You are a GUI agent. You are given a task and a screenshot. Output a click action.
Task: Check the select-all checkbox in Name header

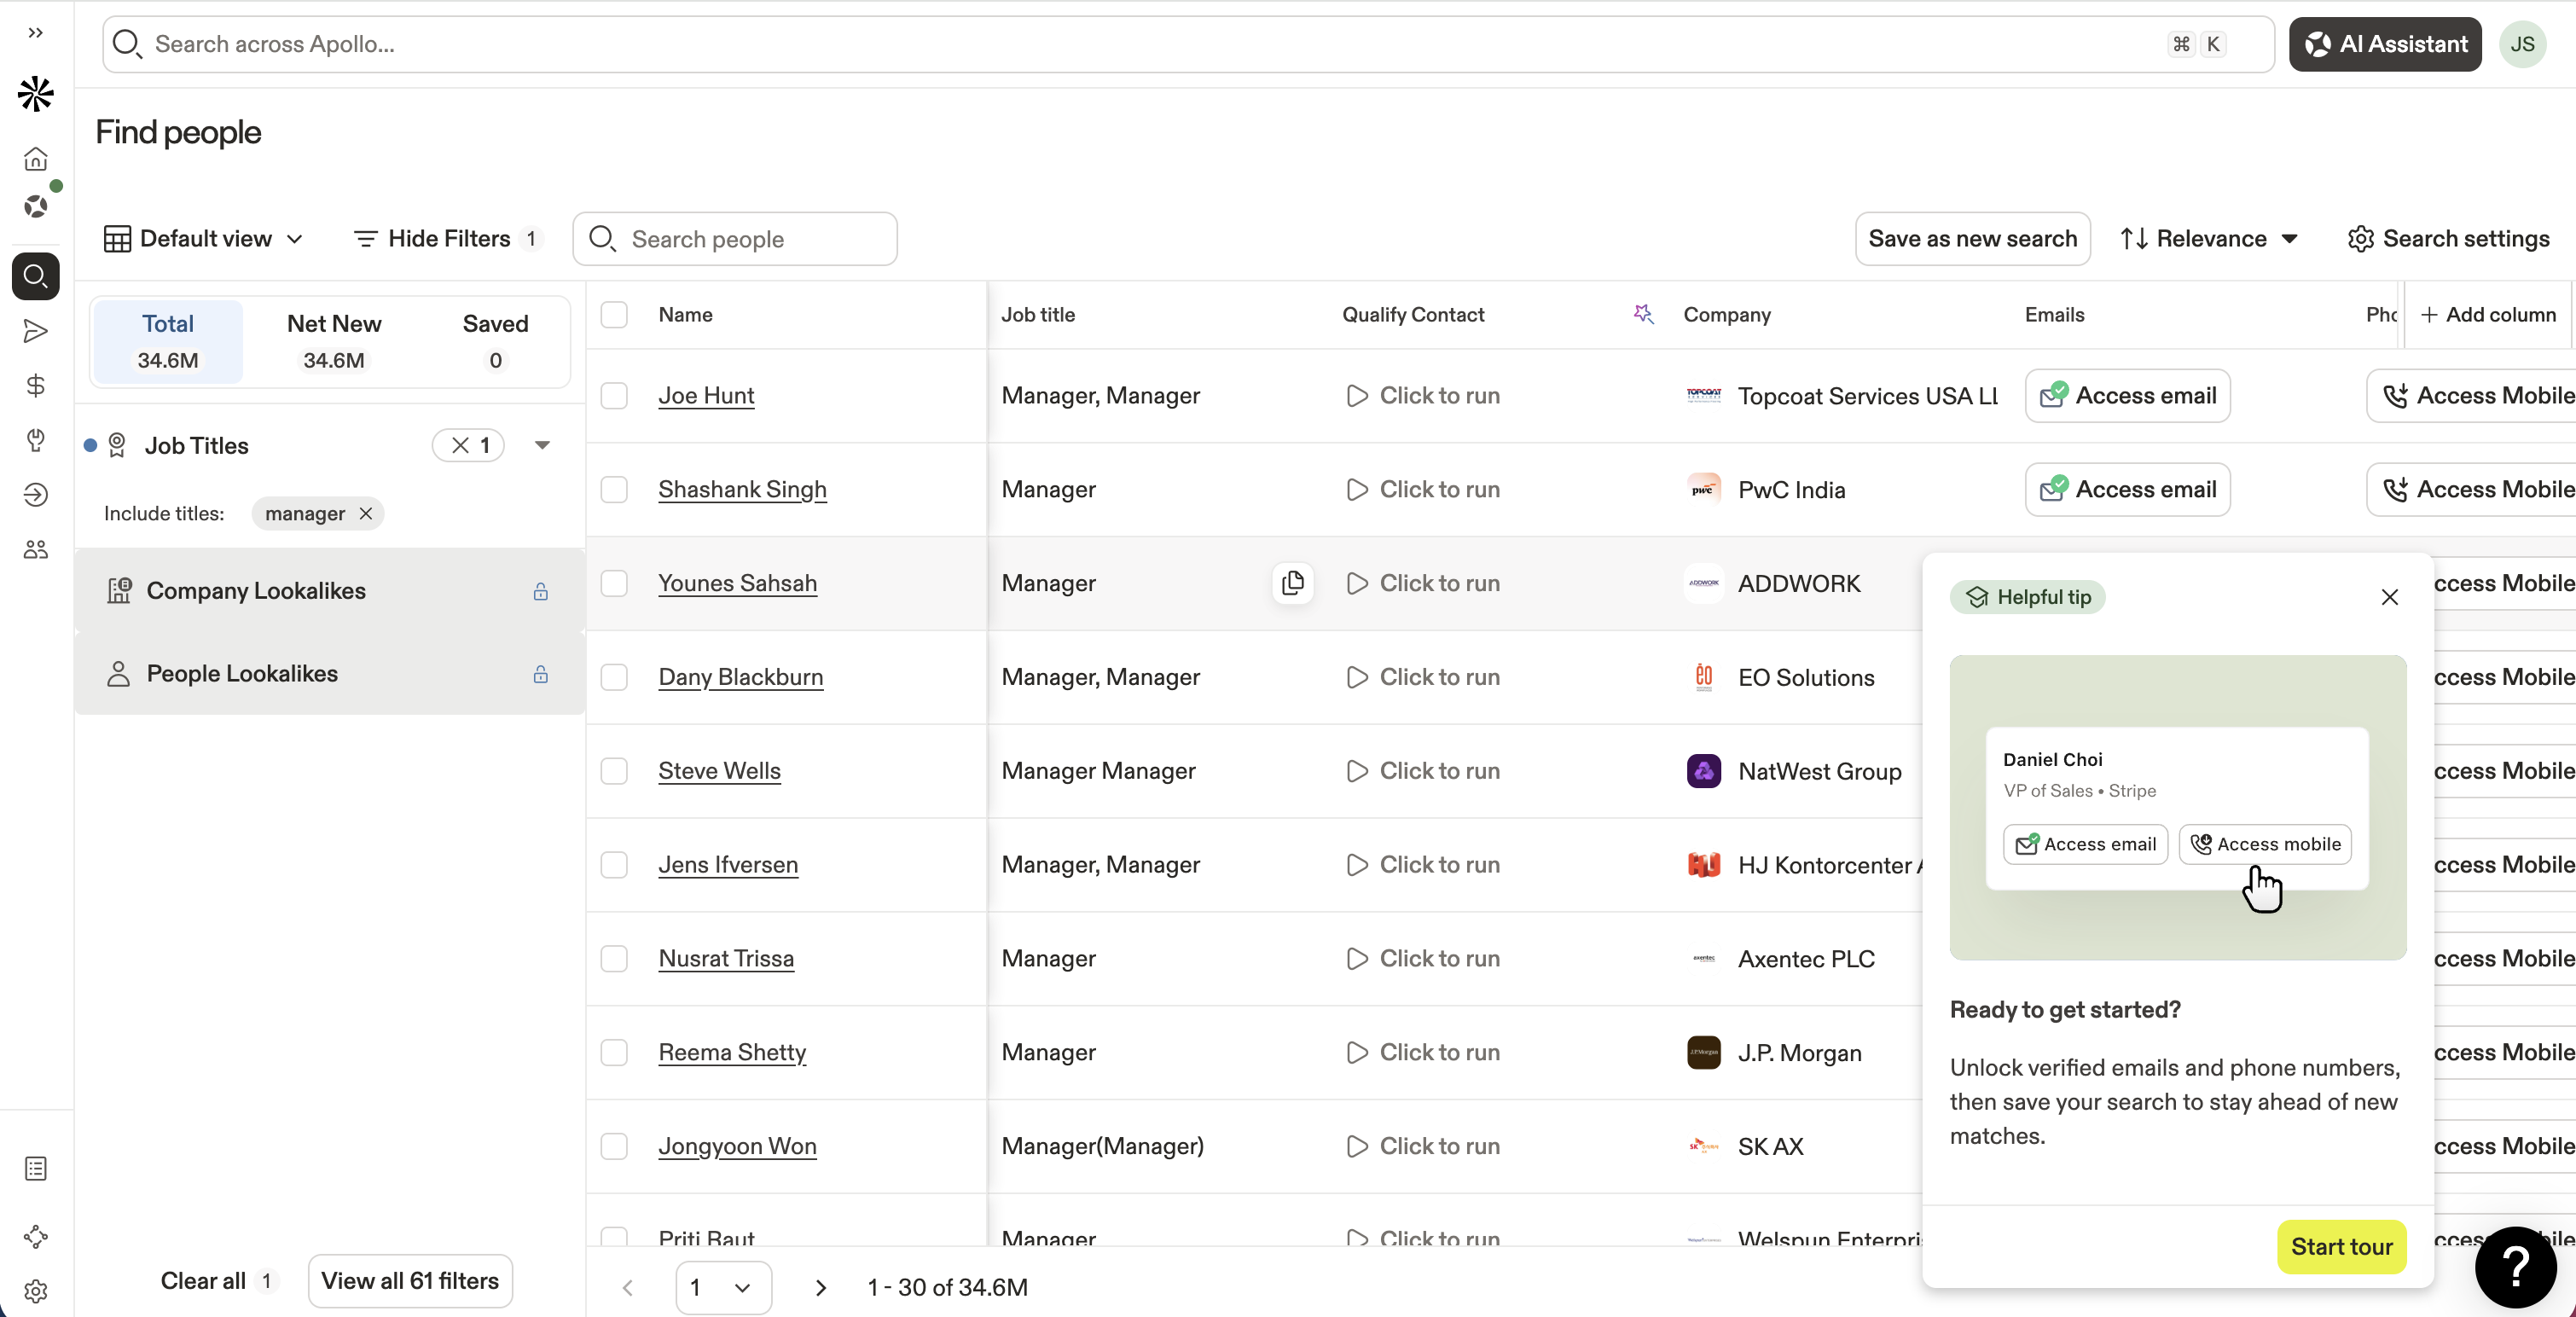point(614,315)
